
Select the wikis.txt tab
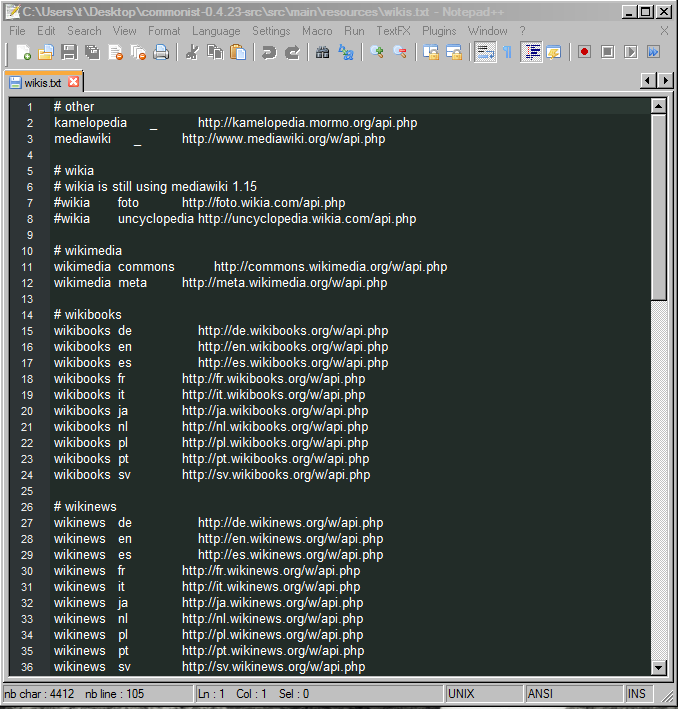pos(42,82)
